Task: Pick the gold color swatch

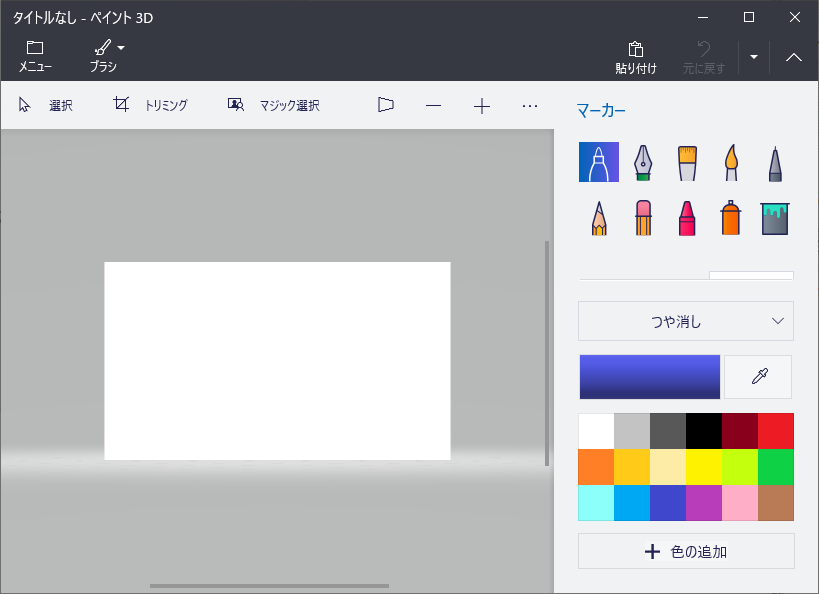Action: pyautogui.click(x=632, y=467)
